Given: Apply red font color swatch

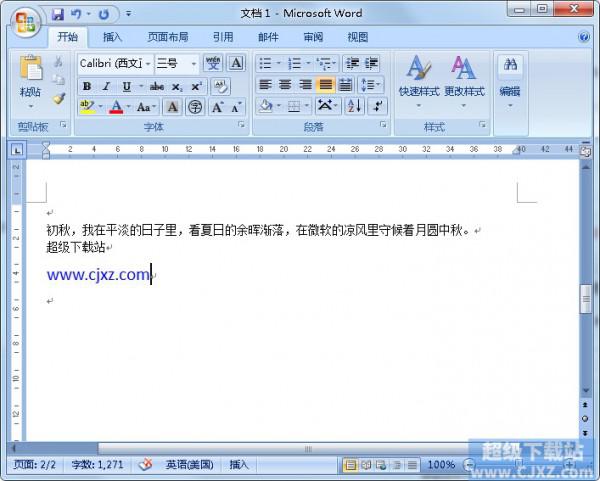Looking at the screenshot, I should coord(116,107).
